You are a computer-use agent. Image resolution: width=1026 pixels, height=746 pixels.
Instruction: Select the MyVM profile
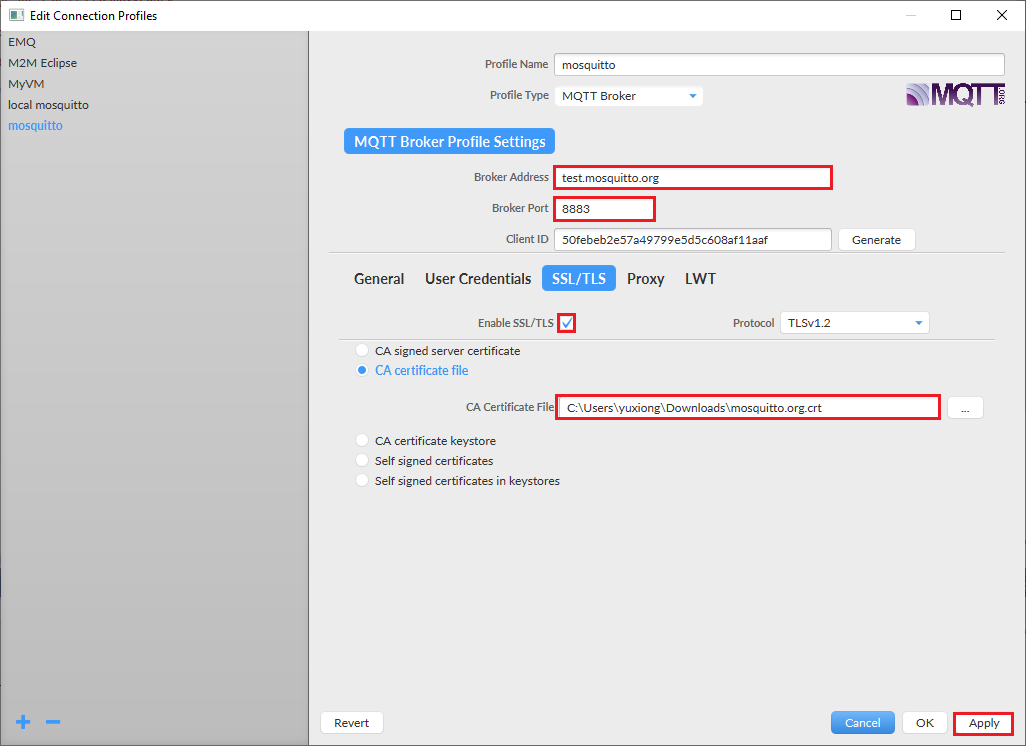click(x=154, y=84)
